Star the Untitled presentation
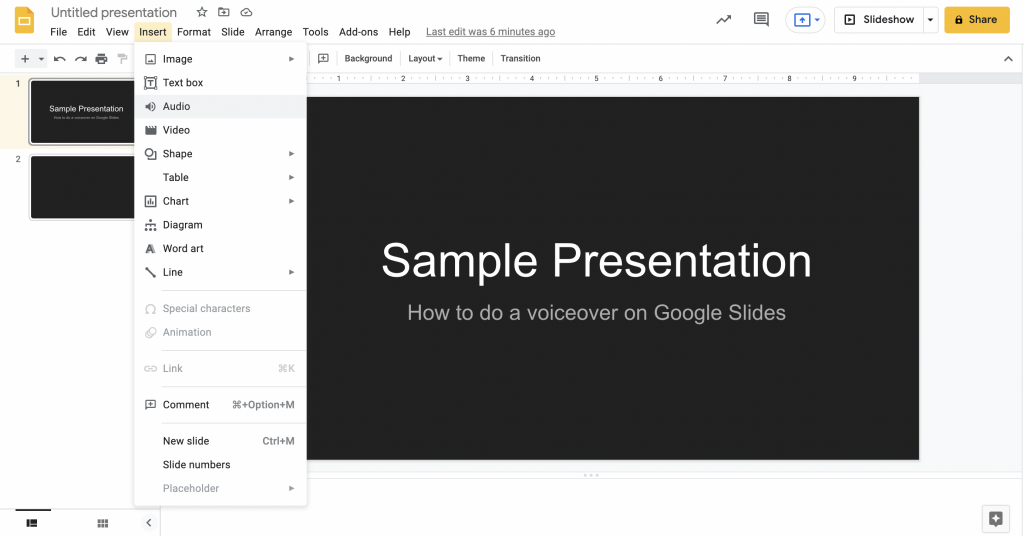The image size is (1024, 536). click(202, 12)
